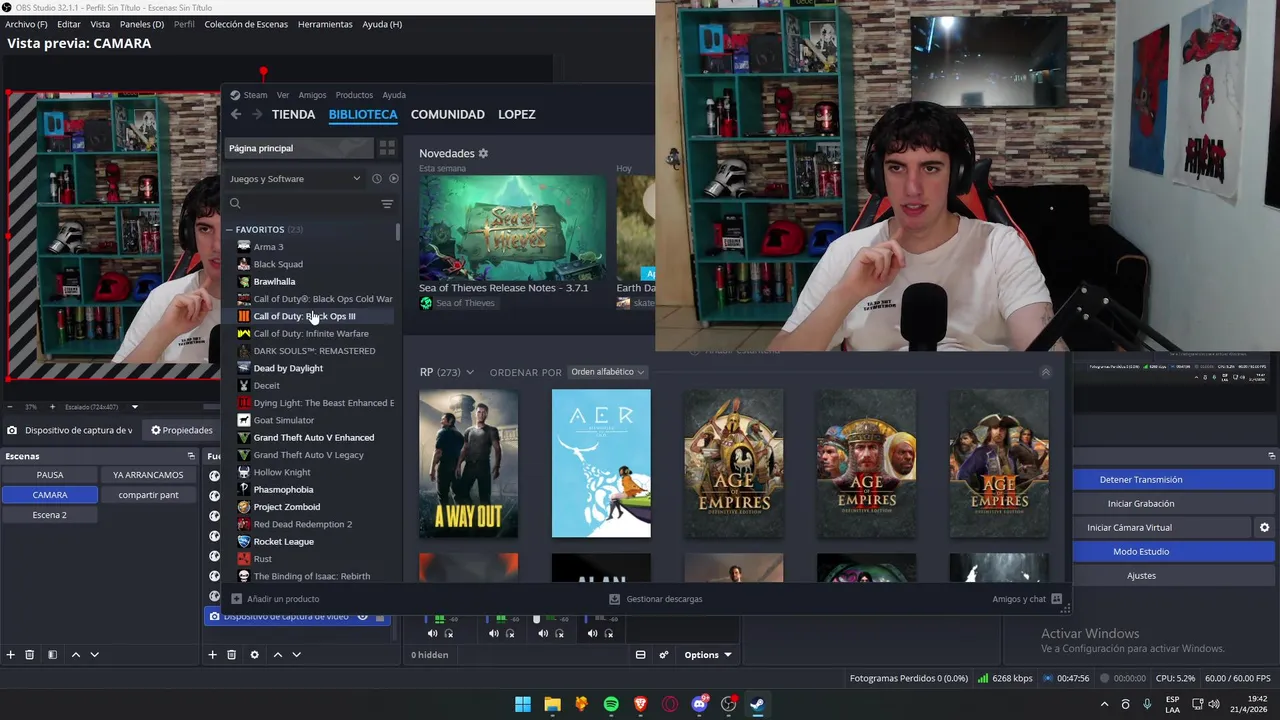Pop out the Escenas panel icon
The height and width of the screenshot is (720, 1280).
[191, 456]
